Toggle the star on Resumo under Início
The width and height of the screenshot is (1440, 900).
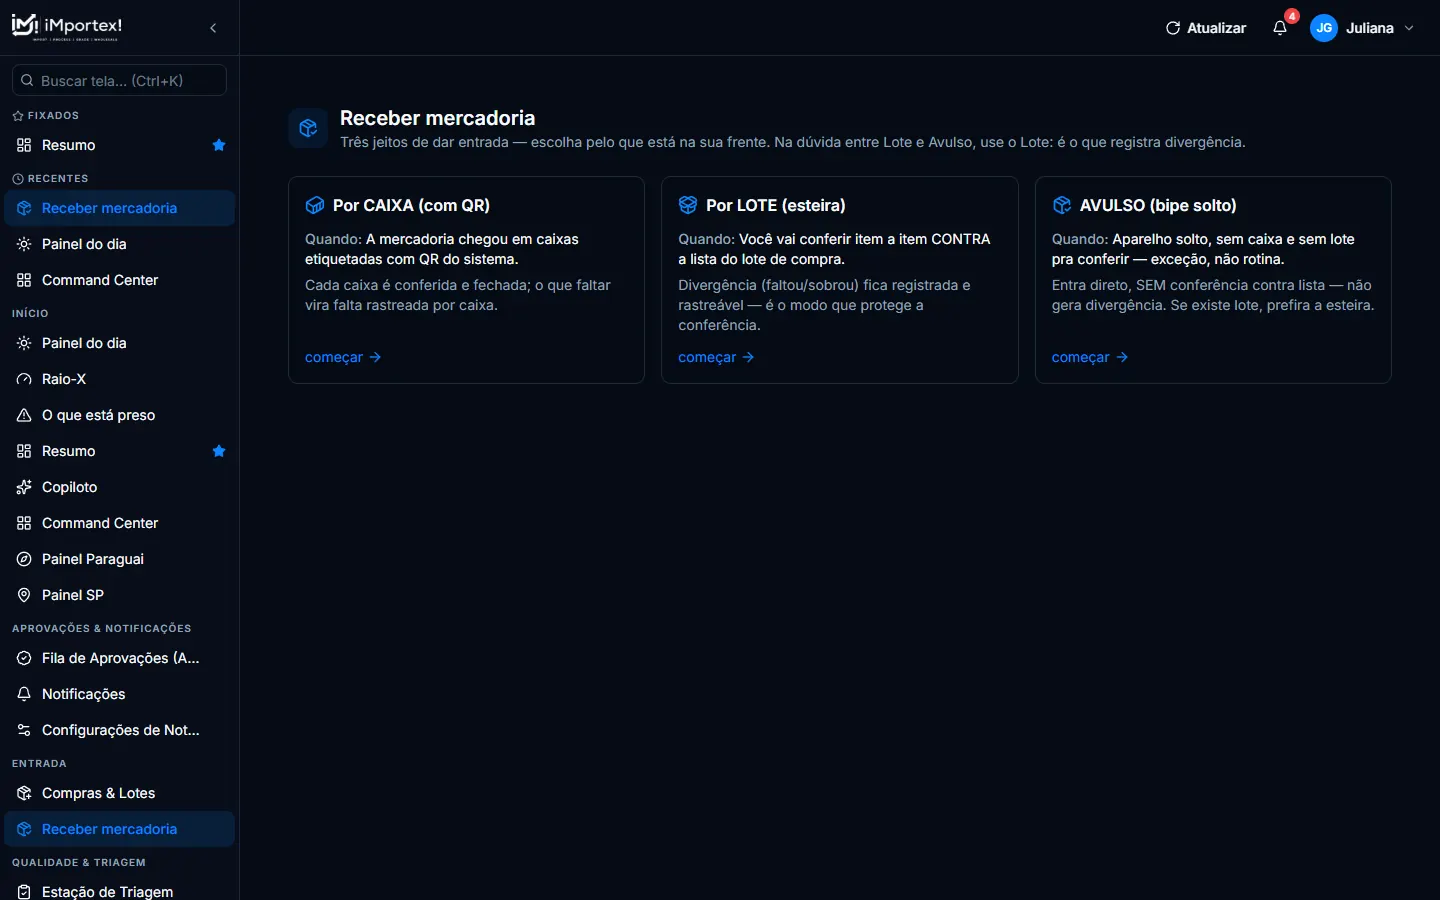coord(219,451)
